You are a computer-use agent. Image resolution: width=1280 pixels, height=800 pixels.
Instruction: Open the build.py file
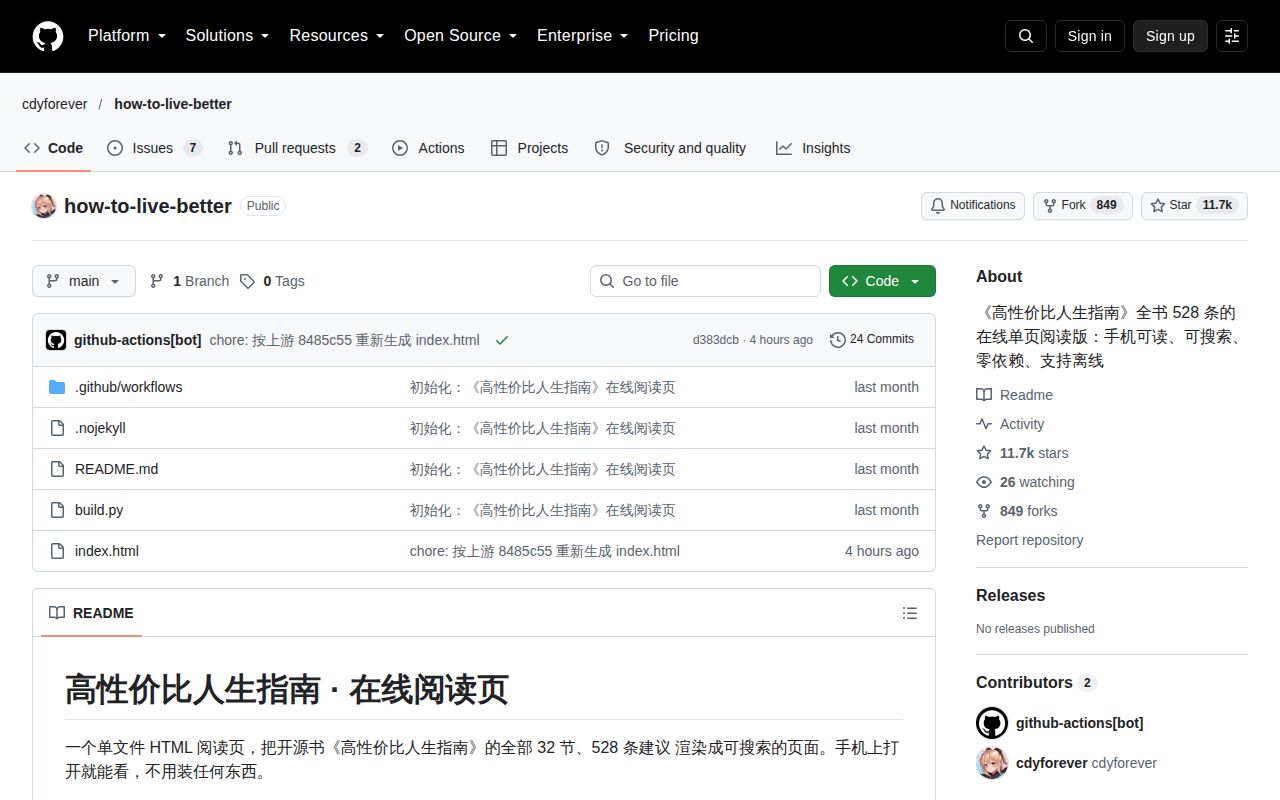click(x=99, y=510)
